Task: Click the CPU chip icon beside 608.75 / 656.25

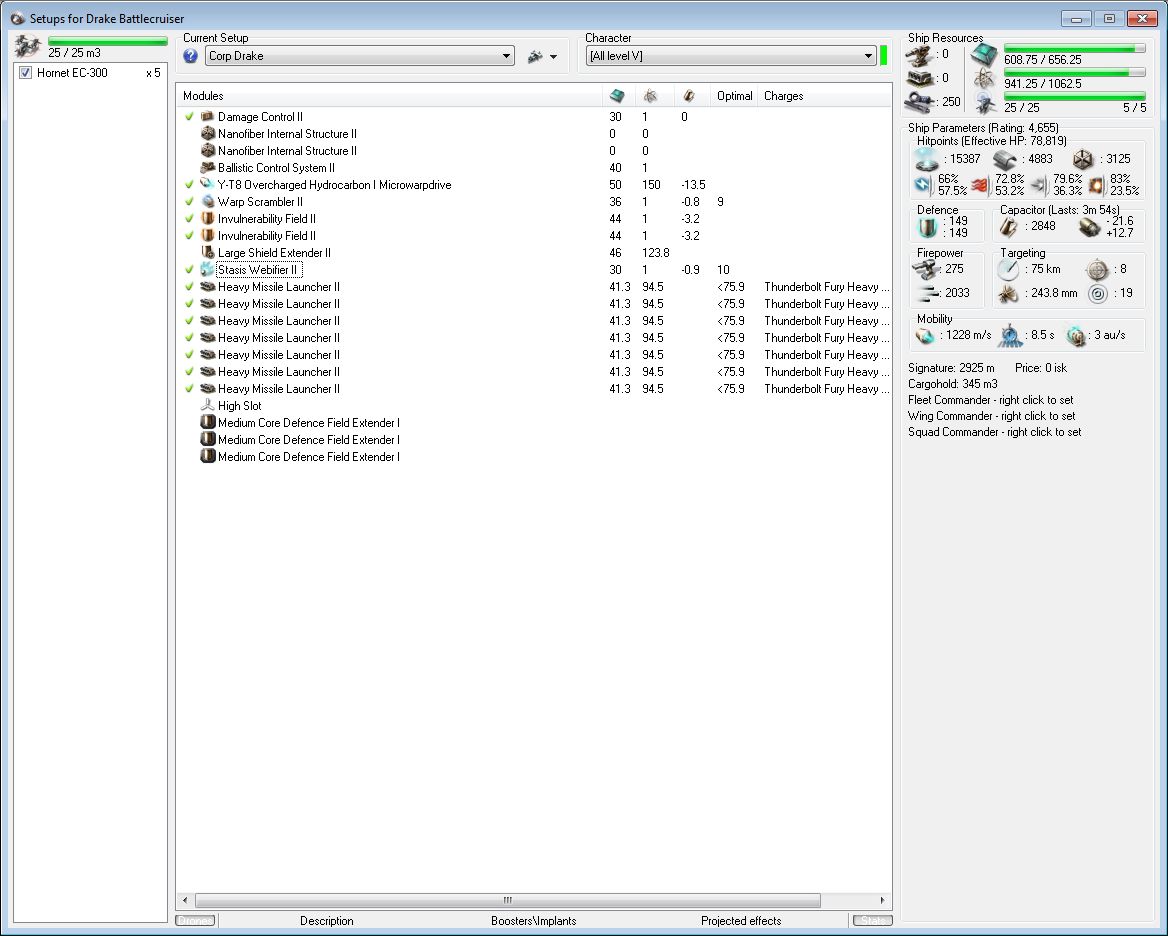Action: pyautogui.click(x=984, y=55)
